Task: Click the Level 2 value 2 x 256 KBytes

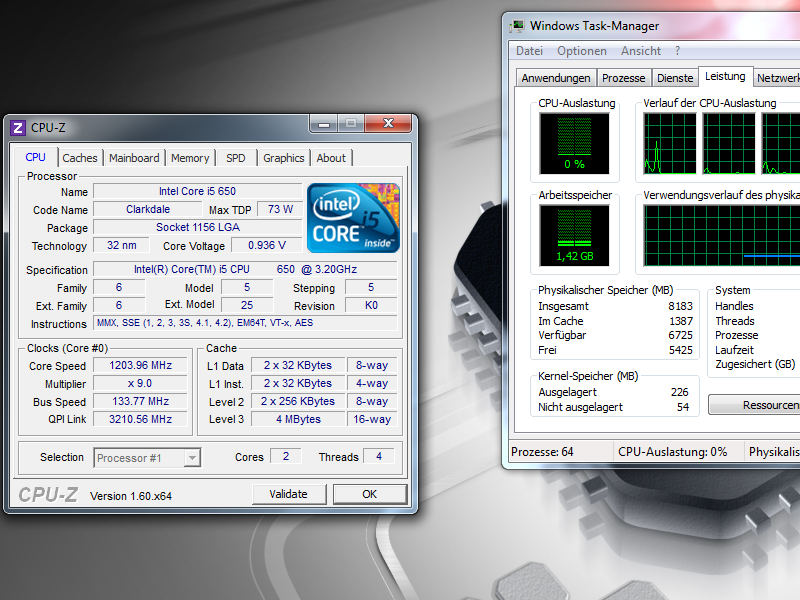Action: (x=298, y=401)
